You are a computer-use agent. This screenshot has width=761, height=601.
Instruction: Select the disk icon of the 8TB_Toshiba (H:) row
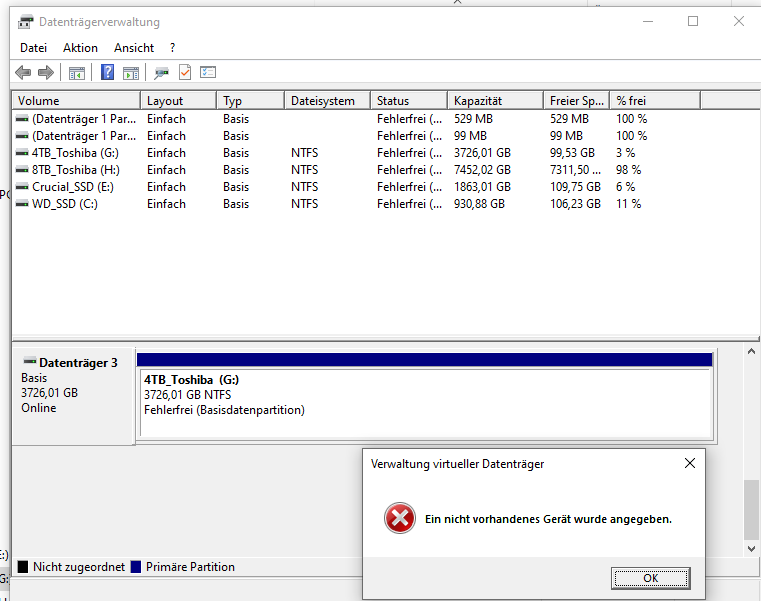coord(22,170)
